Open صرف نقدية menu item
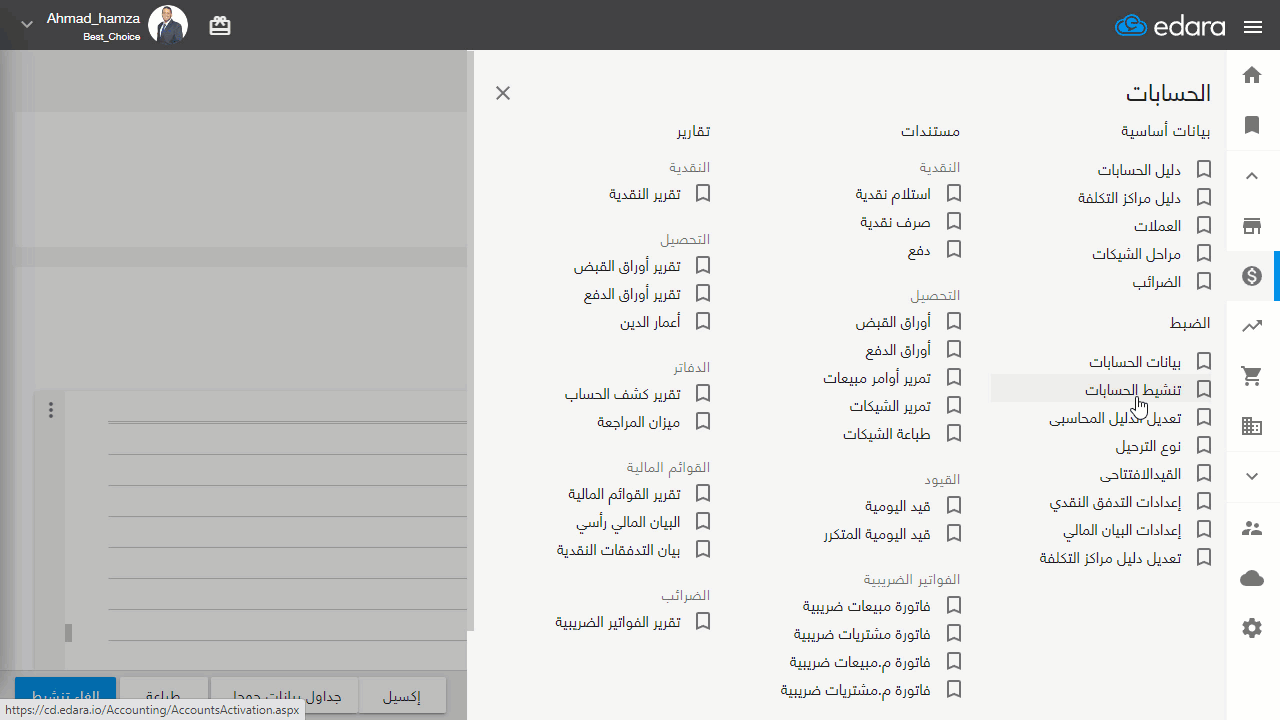The width and height of the screenshot is (1280, 720). click(x=896, y=222)
